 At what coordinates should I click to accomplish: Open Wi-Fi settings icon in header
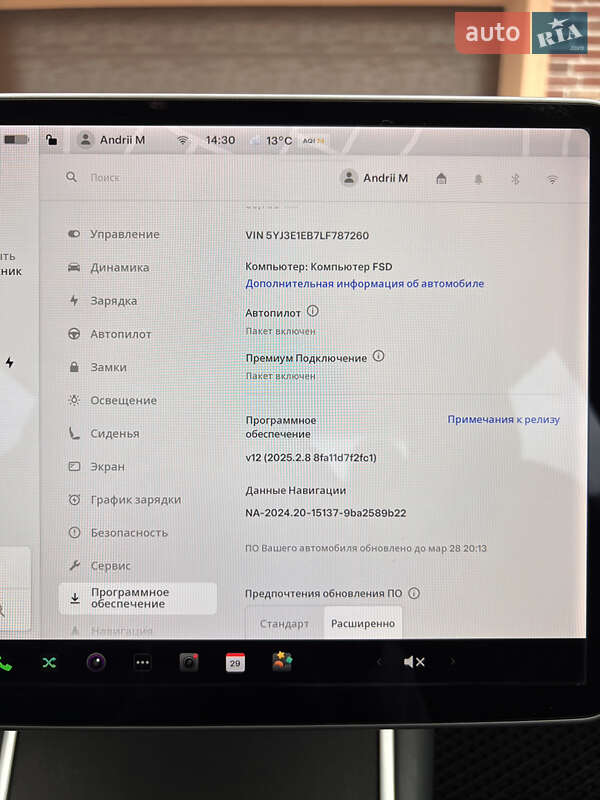coord(552,180)
